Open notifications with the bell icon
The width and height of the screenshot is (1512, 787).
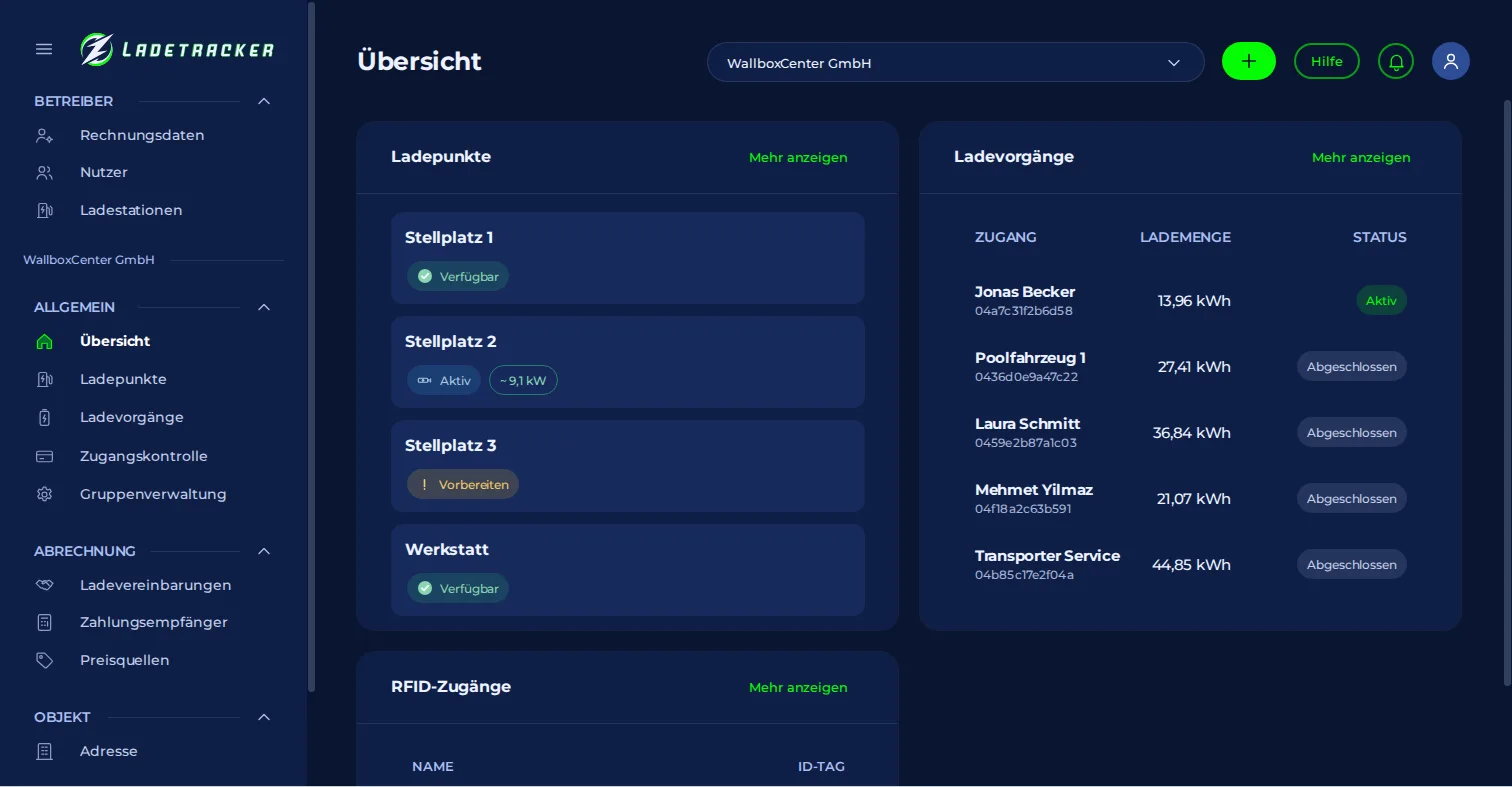coord(1396,61)
